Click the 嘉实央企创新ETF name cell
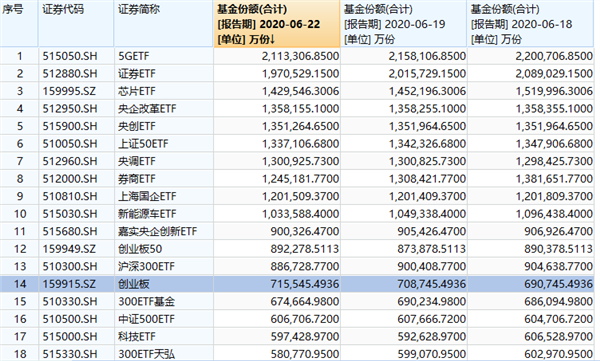The image size is (600, 361). pyautogui.click(x=163, y=231)
